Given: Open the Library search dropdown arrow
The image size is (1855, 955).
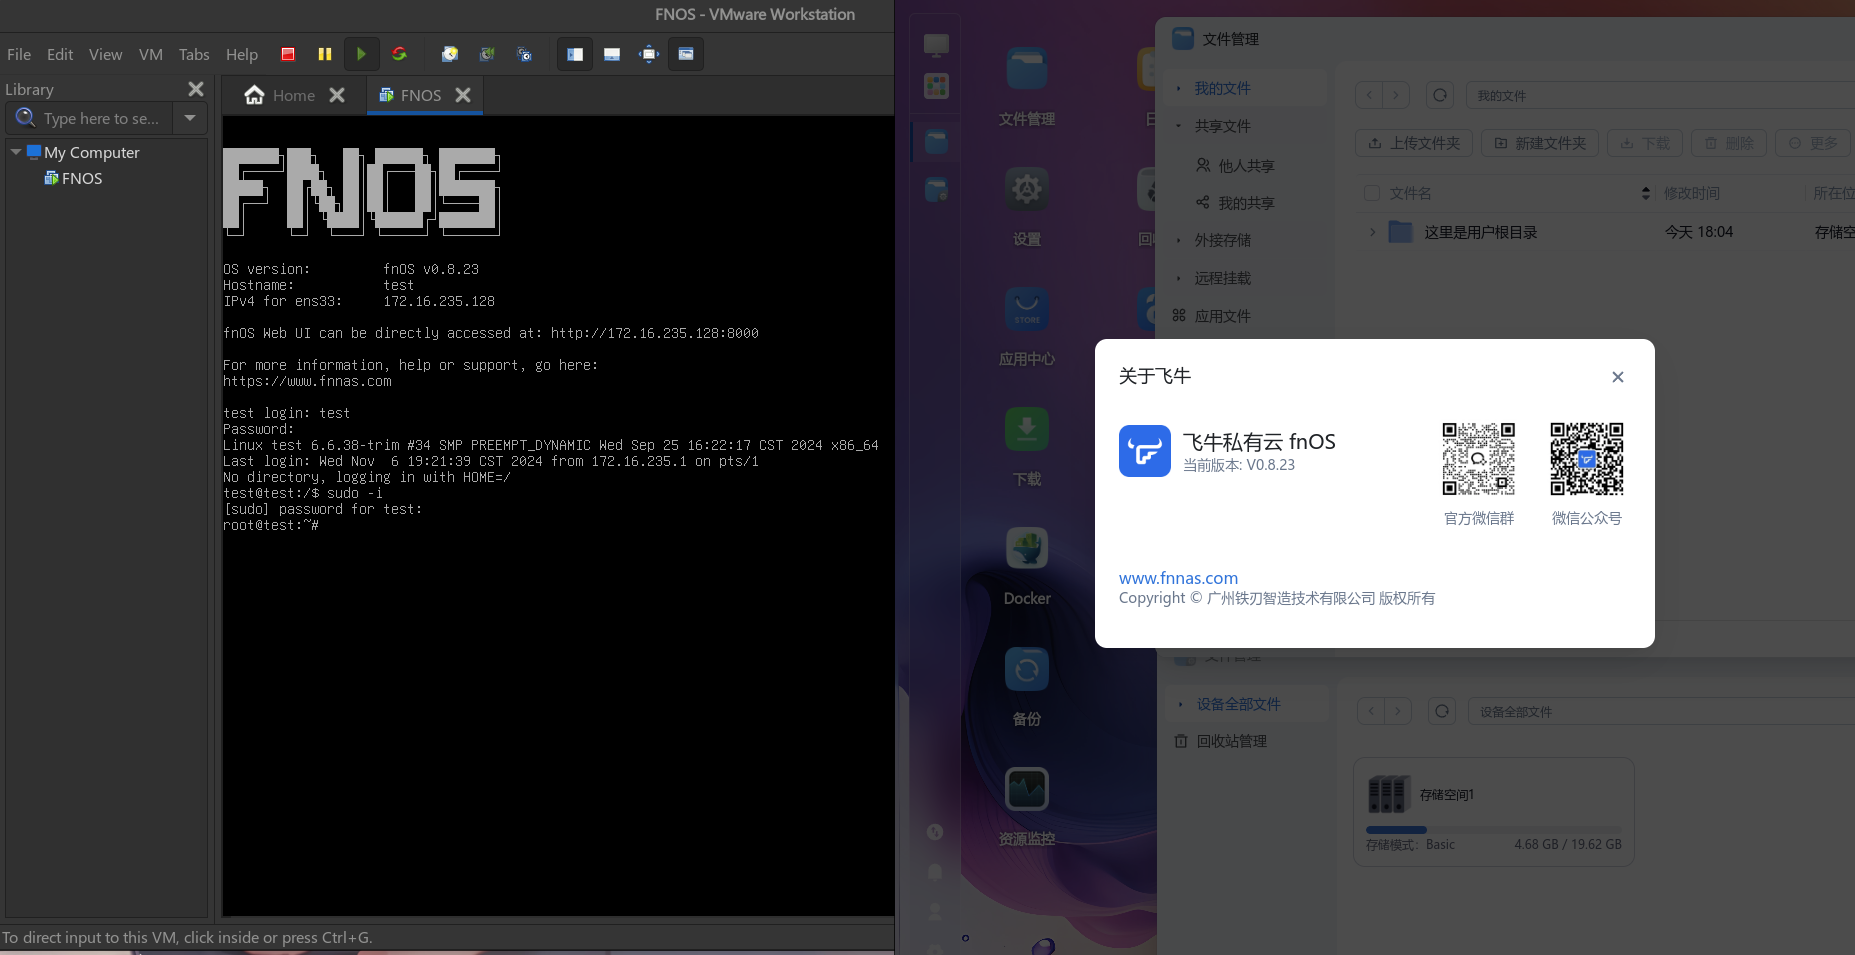Looking at the screenshot, I should [x=190, y=118].
